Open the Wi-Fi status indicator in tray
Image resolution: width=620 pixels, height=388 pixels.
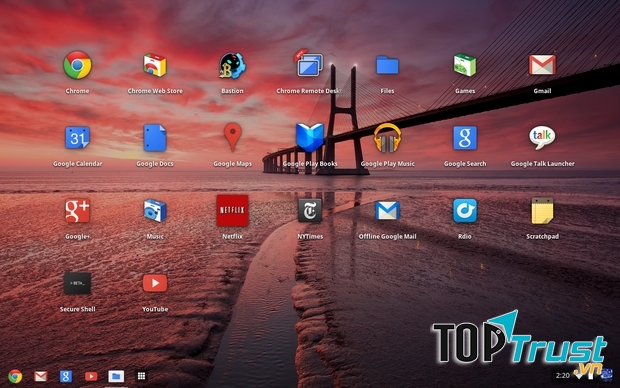point(579,375)
